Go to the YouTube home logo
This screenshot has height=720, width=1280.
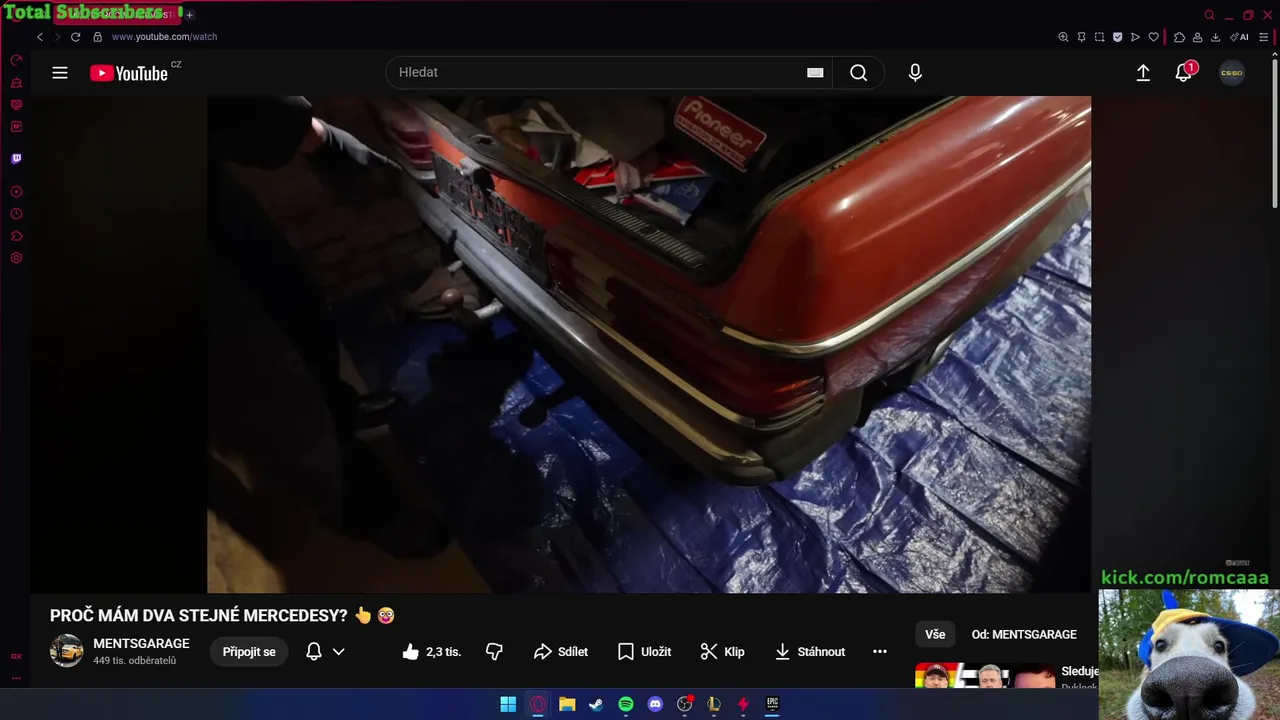coord(129,73)
